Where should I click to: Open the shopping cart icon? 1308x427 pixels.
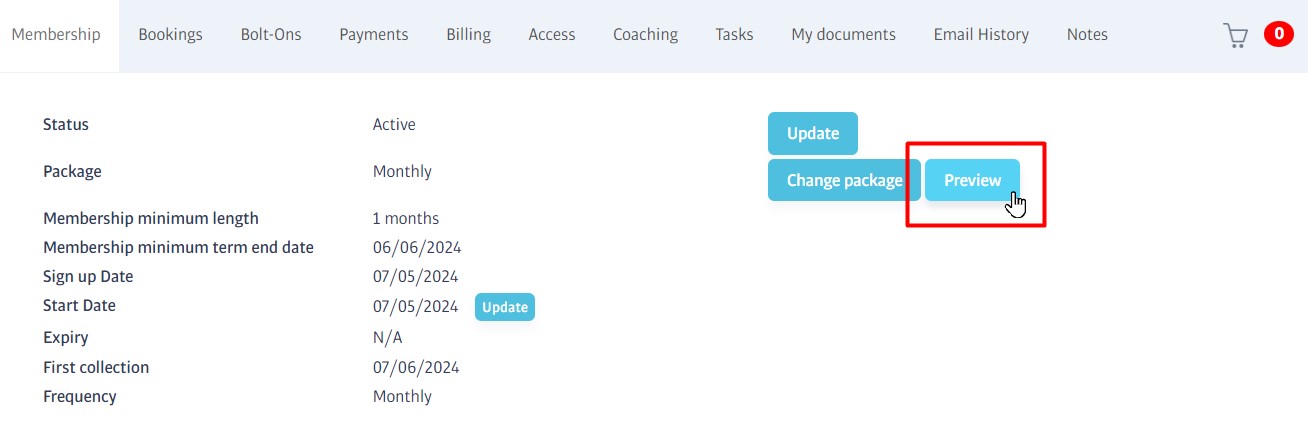[x=1236, y=35]
